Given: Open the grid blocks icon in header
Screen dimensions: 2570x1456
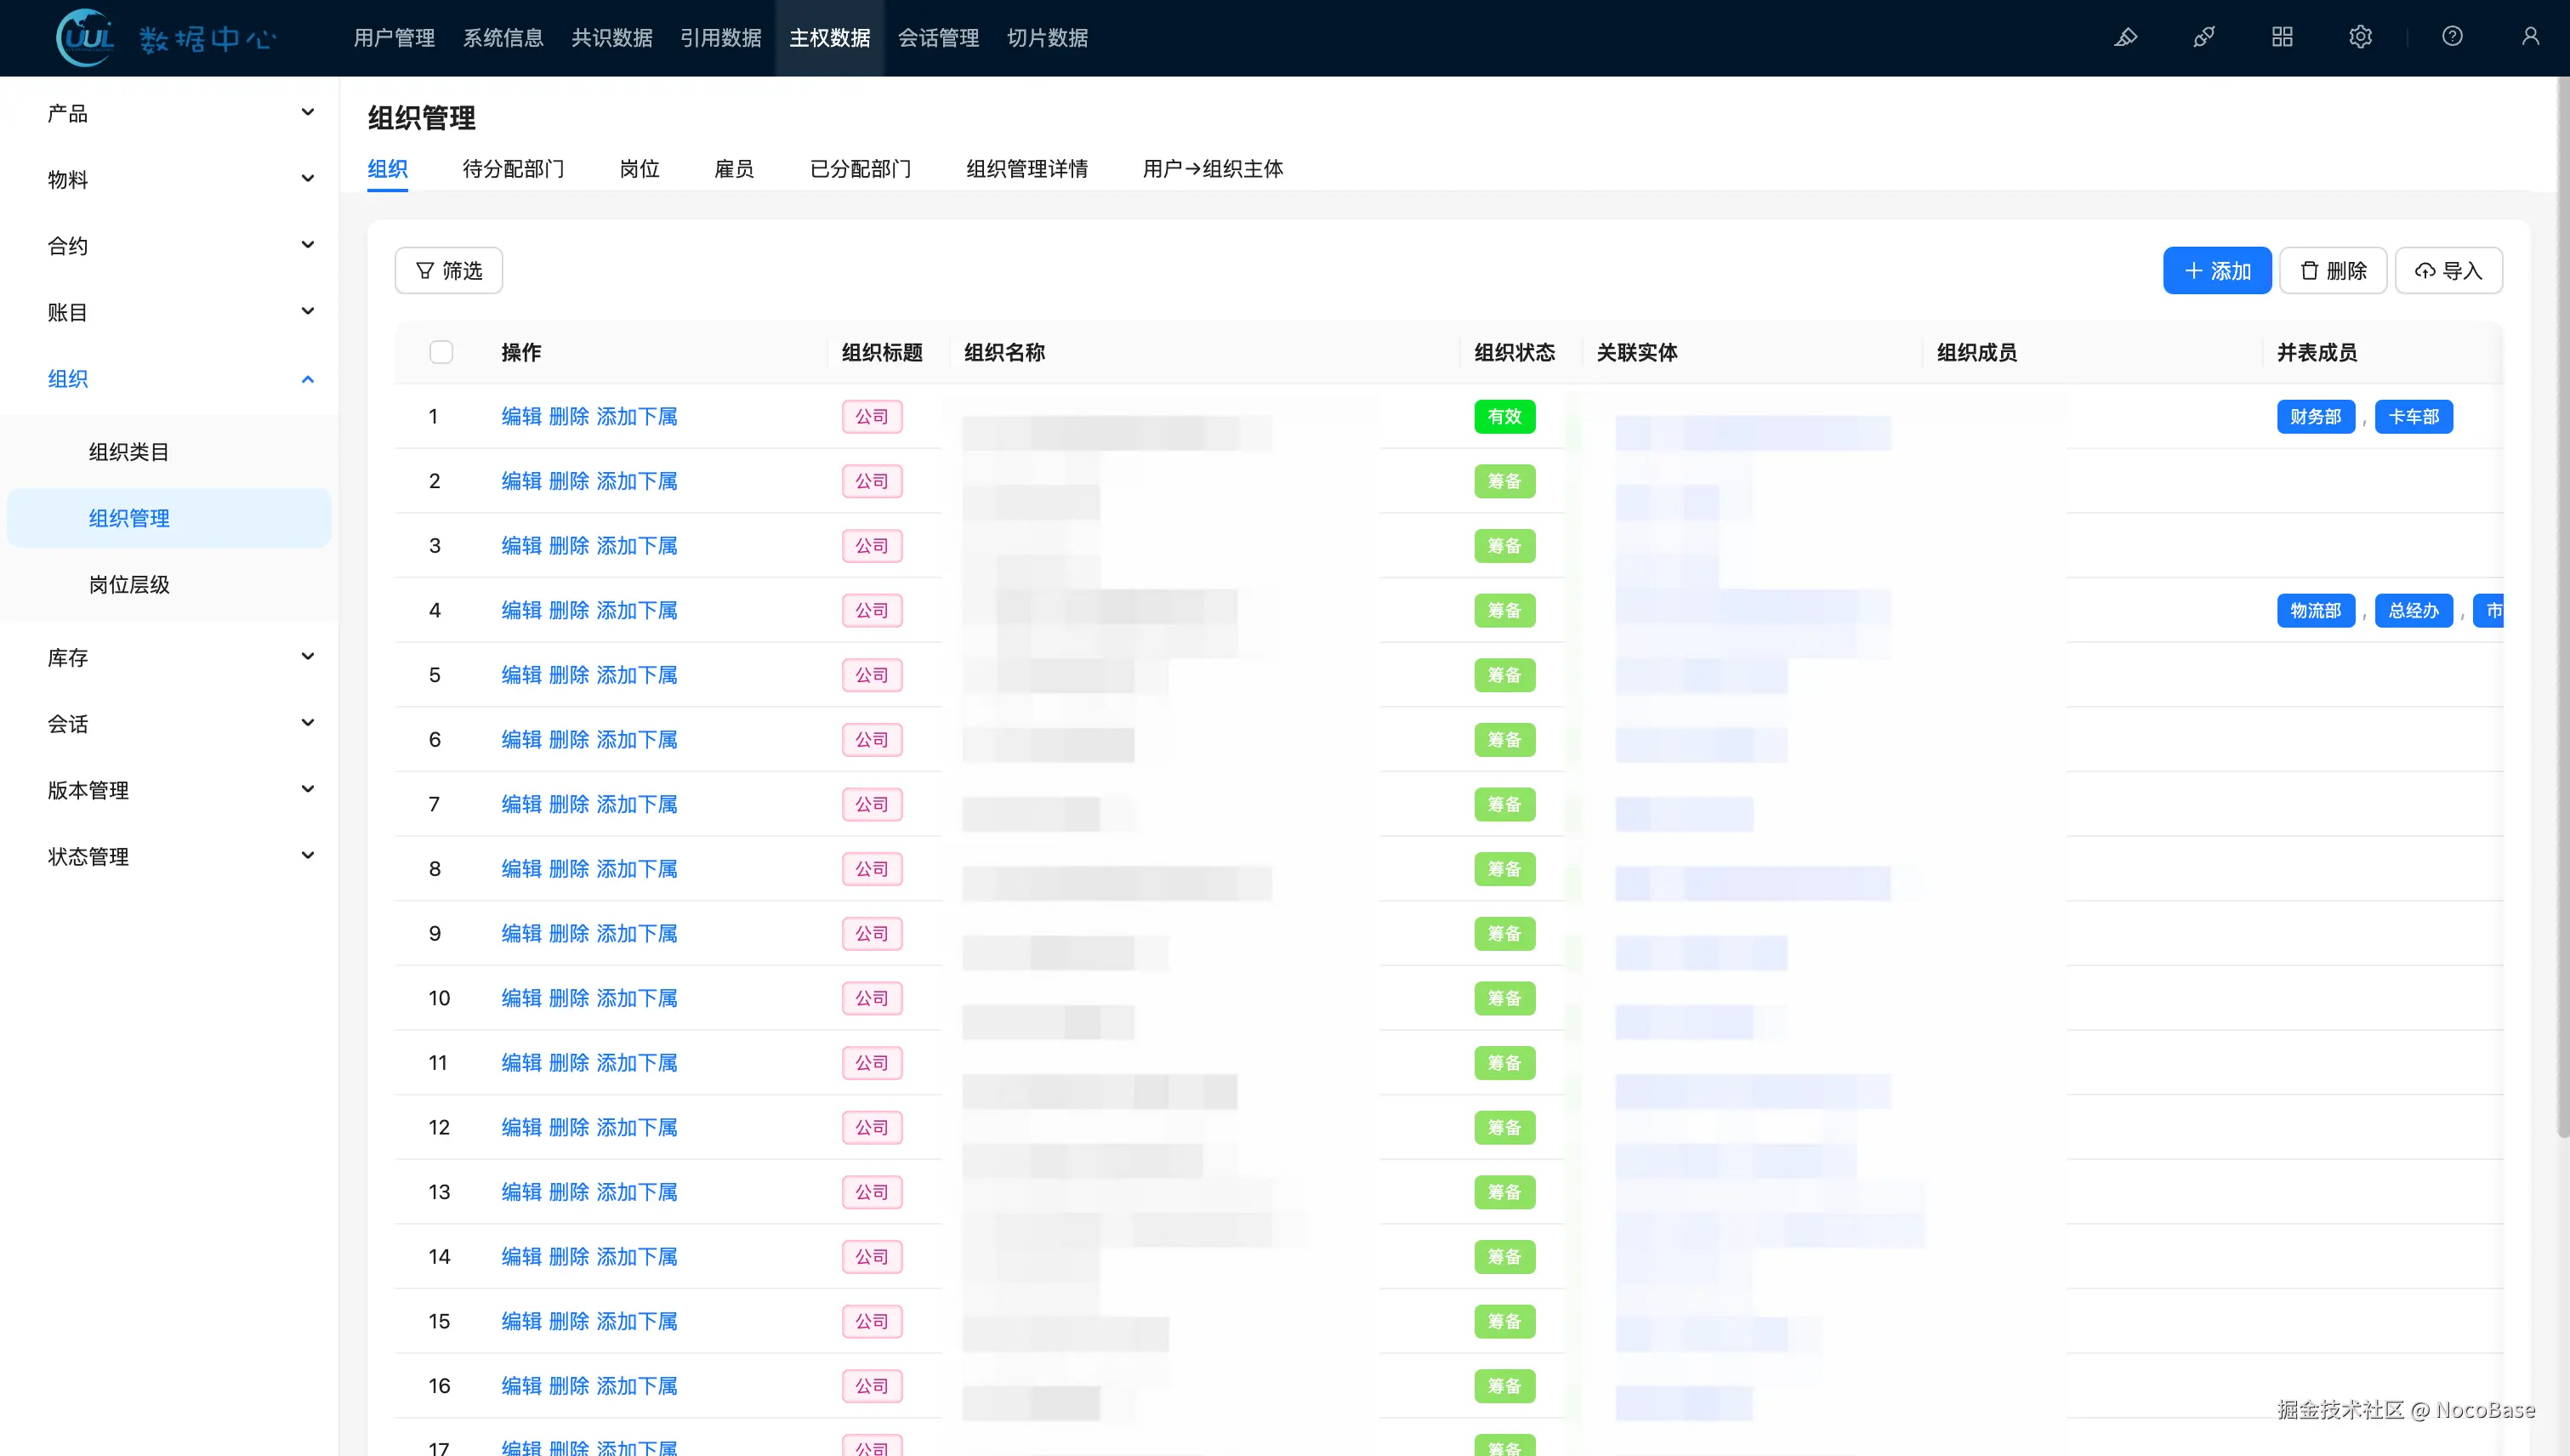Looking at the screenshot, I should (x=2282, y=37).
